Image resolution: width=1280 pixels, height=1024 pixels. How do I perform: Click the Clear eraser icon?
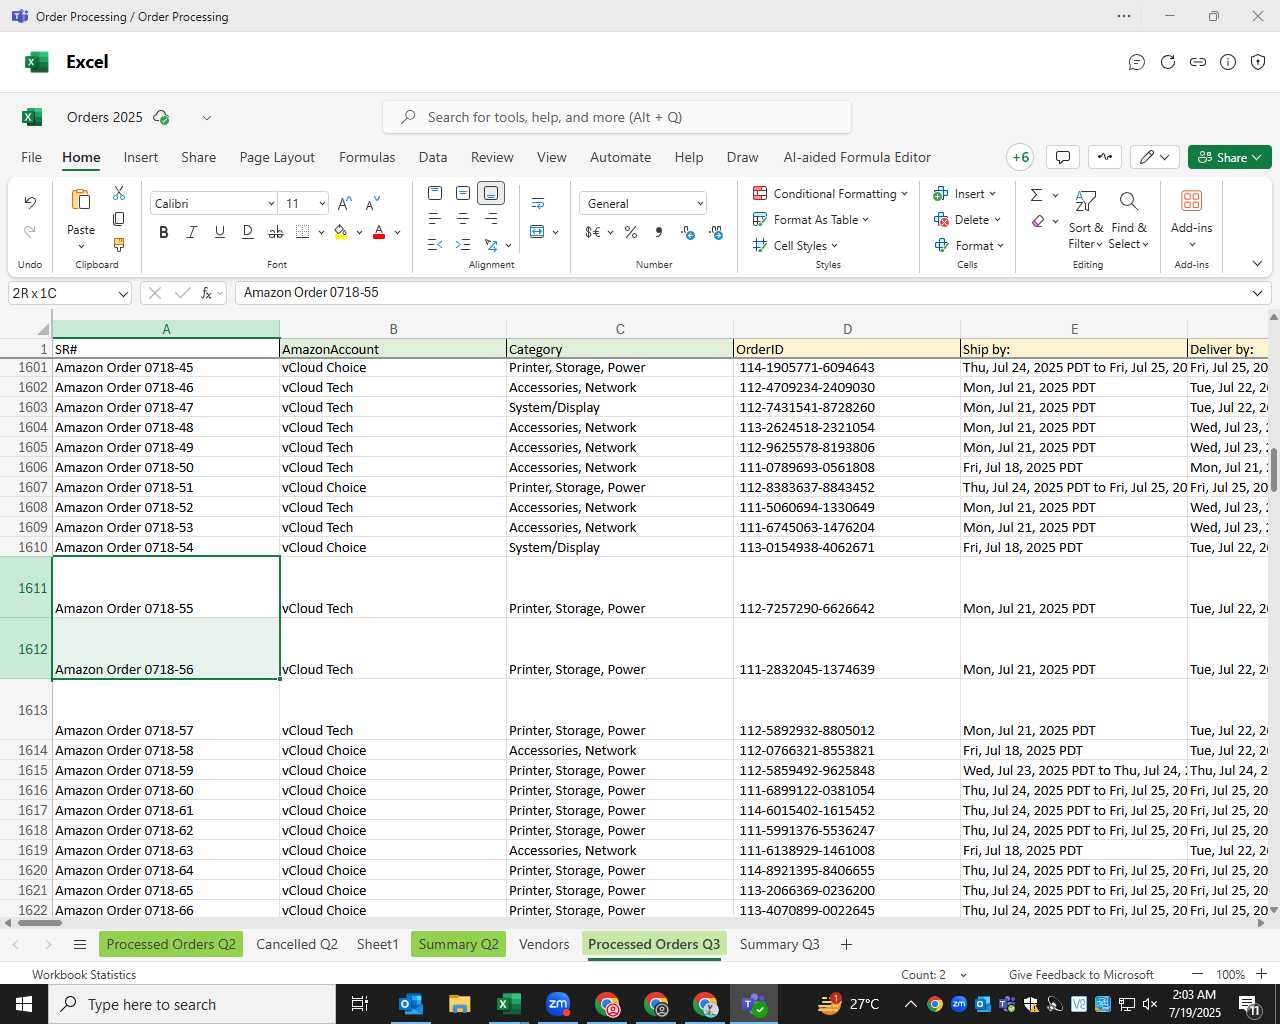pyautogui.click(x=1038, y=221)
